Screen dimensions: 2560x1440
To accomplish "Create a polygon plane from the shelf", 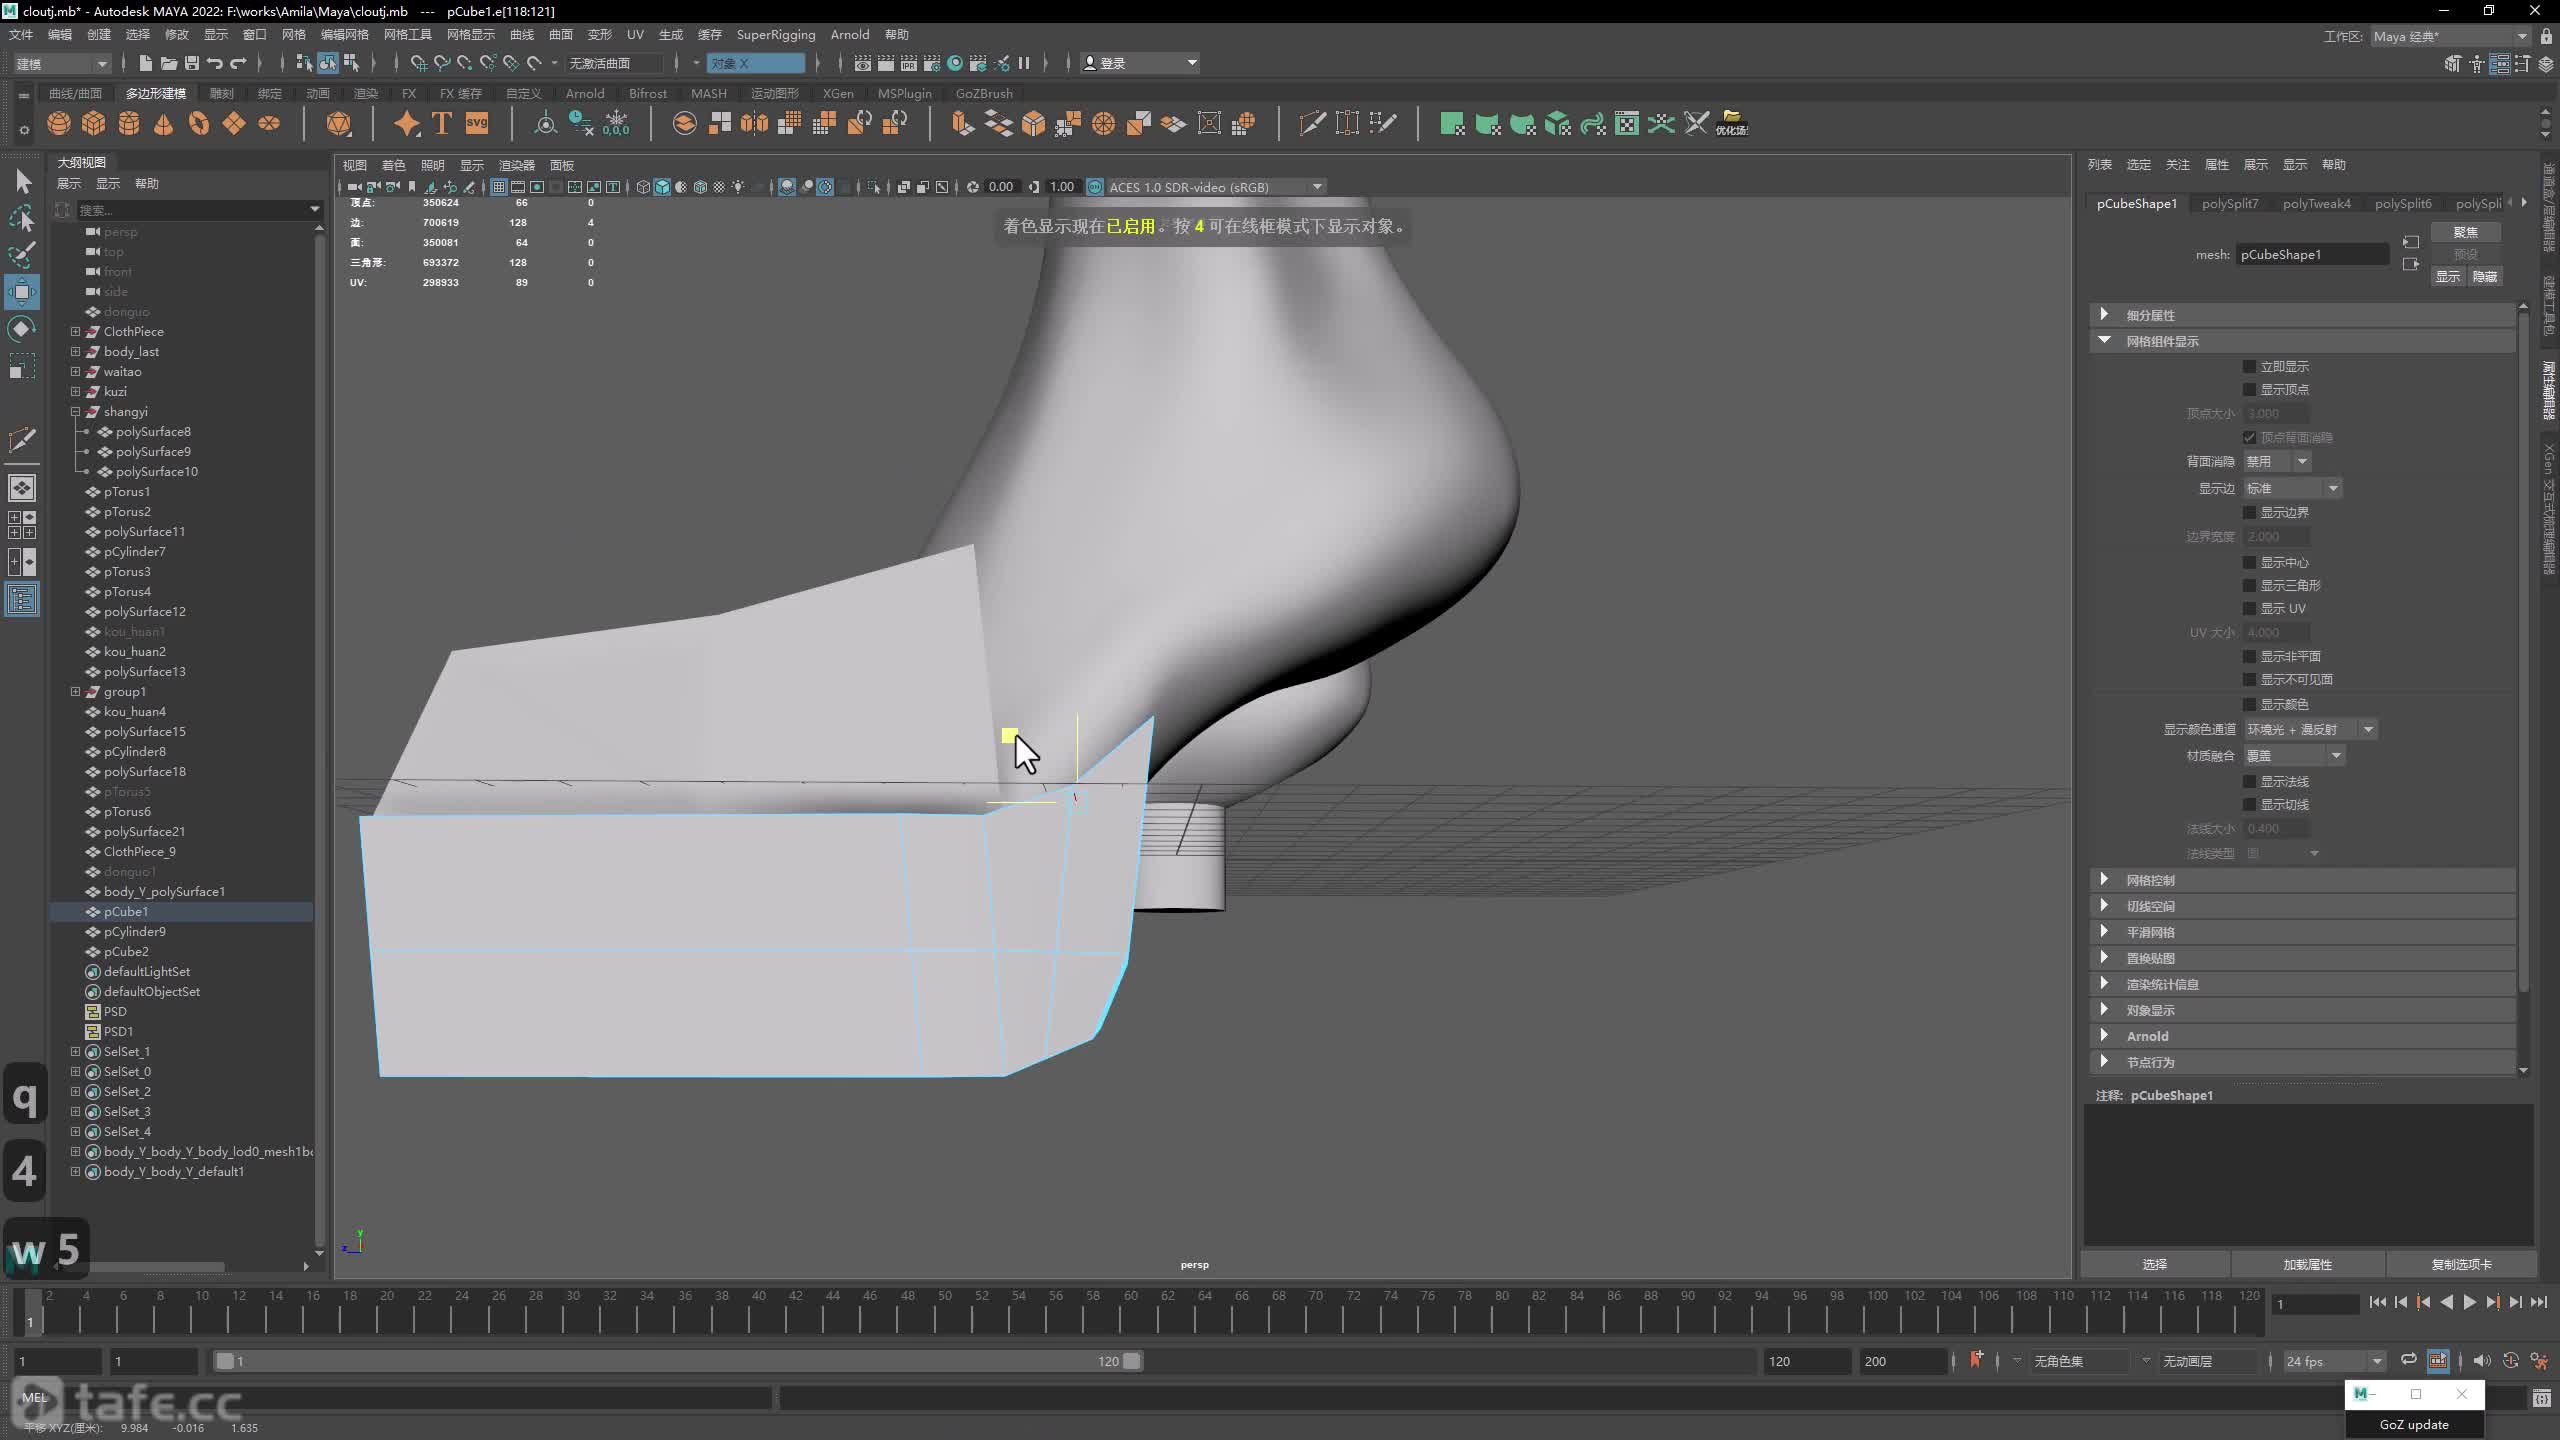I will pos(234,124).
